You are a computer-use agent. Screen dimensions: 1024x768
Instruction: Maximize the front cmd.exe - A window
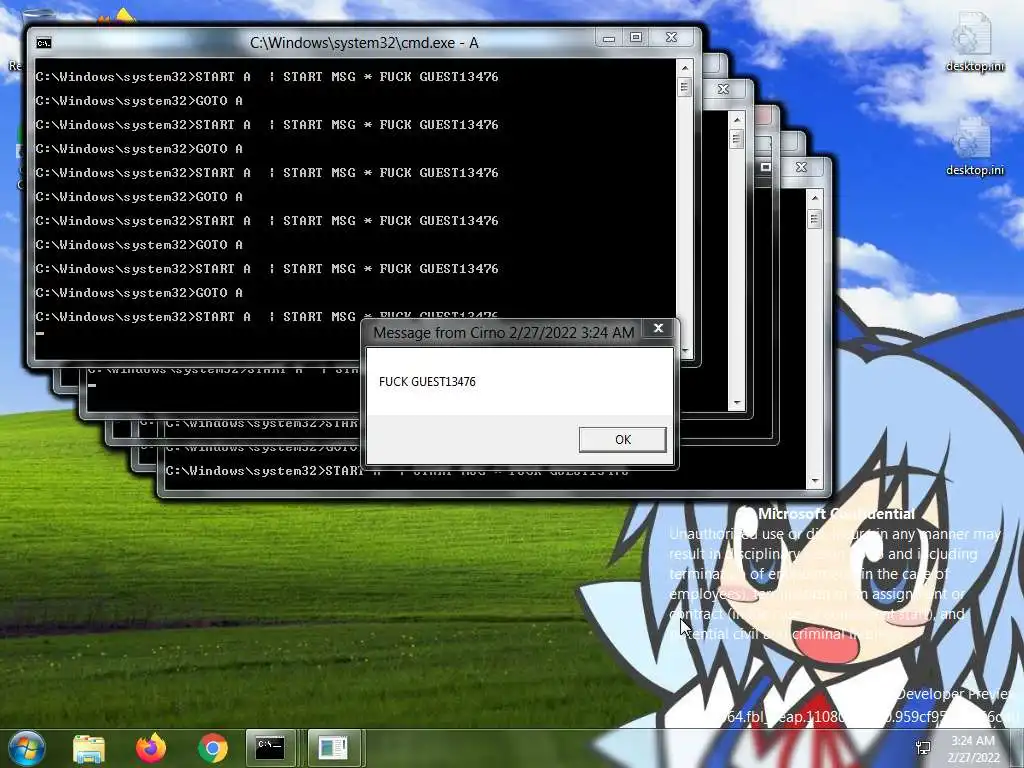(635, 38)
